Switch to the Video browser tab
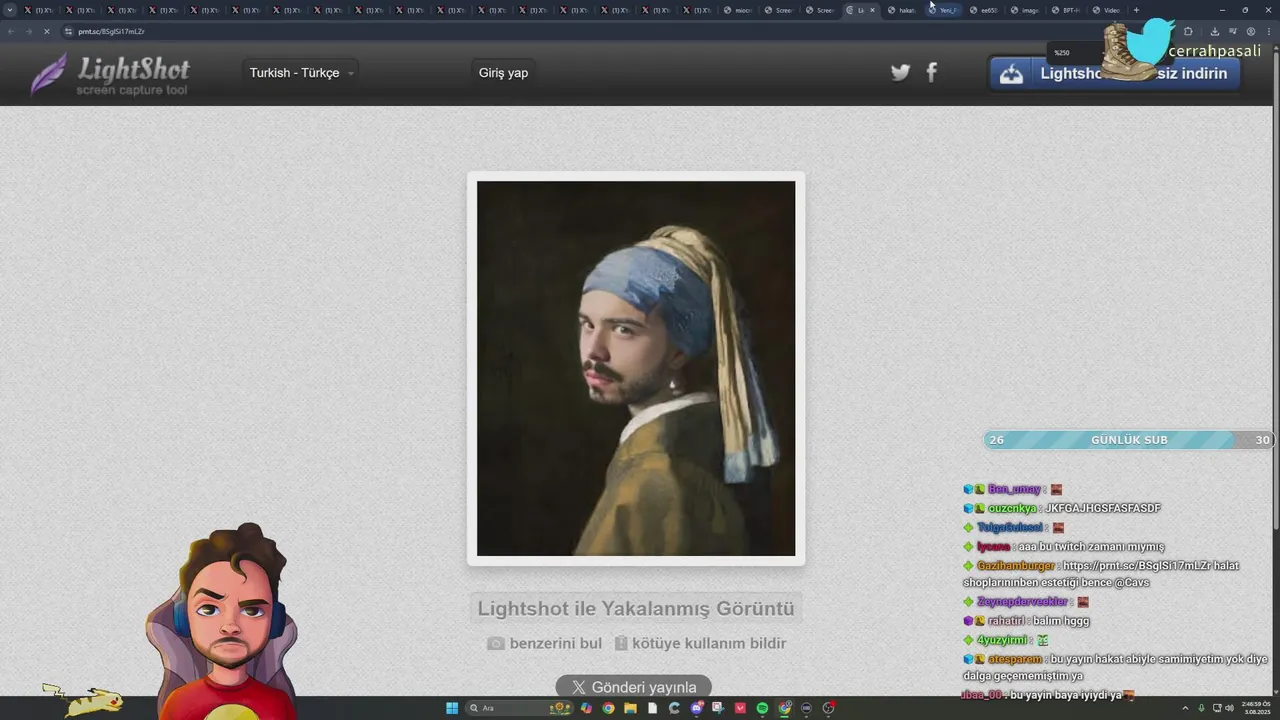The width and height of the screenshot is (1280, 720). [1107, 10]
